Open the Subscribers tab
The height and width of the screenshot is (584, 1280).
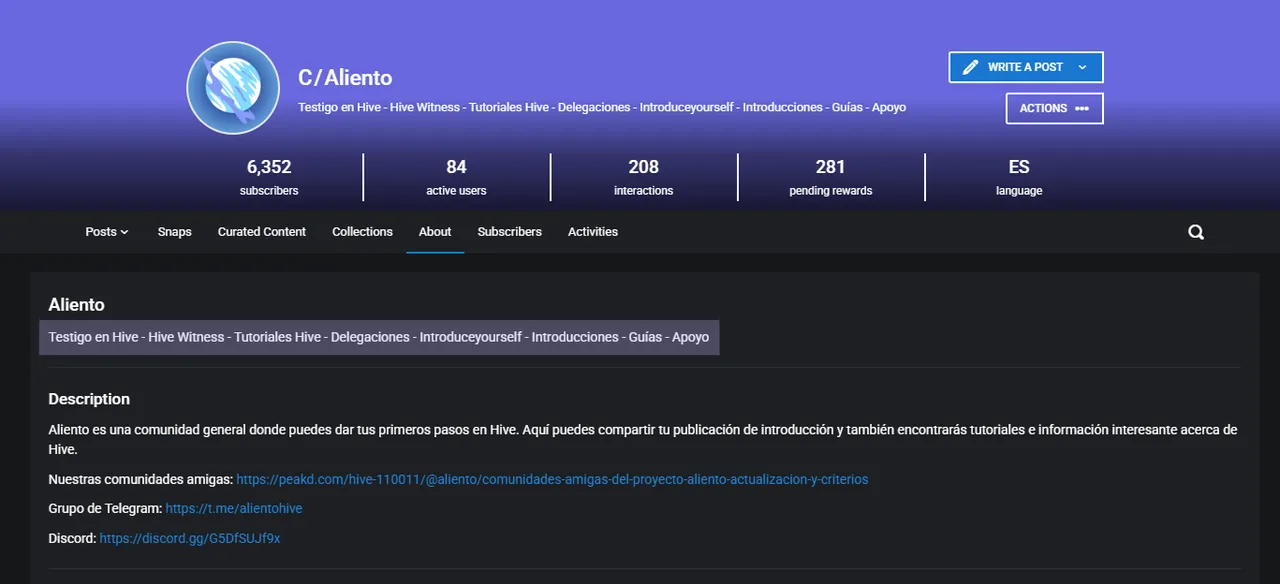point(509,232)
